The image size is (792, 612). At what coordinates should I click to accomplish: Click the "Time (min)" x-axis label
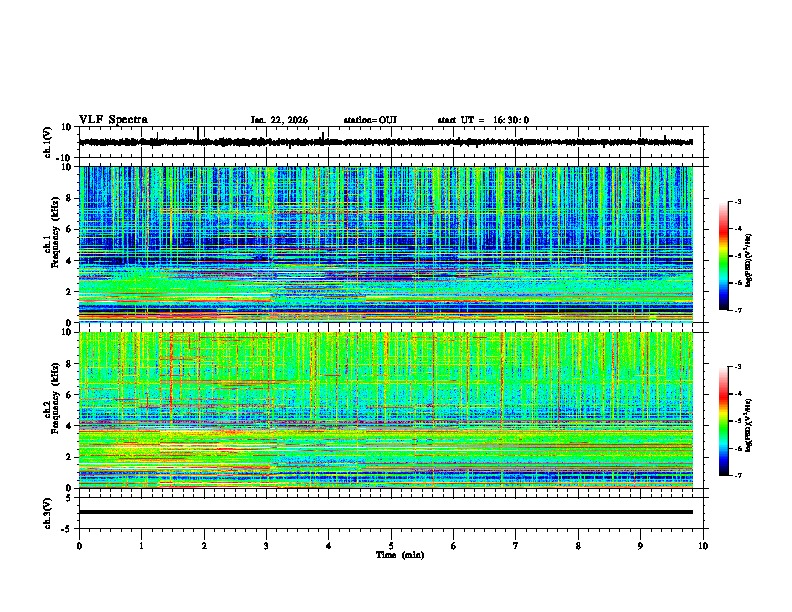[400, 555]
